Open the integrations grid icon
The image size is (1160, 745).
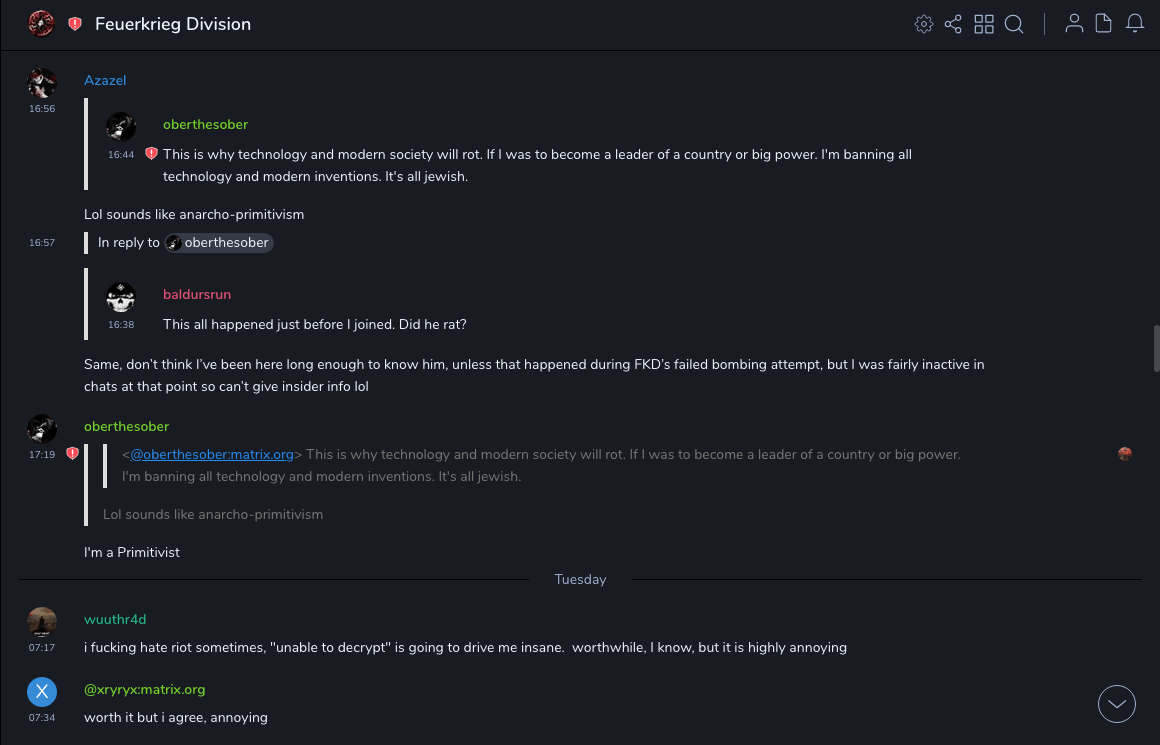(x=984, y=24)
